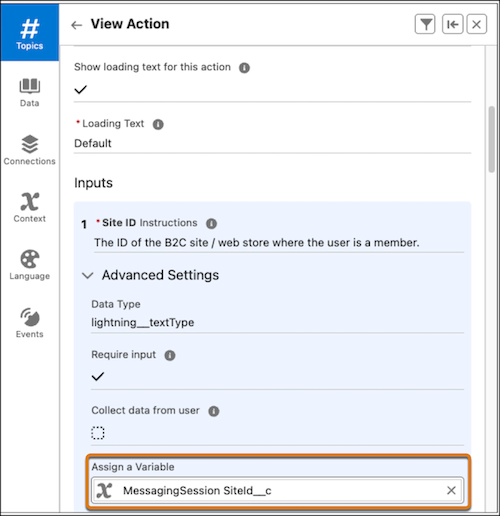Viewport: 500px width, 516px height.
Task: Collapse the panel with arrow-to-bar icon
Action: point(452,24)
